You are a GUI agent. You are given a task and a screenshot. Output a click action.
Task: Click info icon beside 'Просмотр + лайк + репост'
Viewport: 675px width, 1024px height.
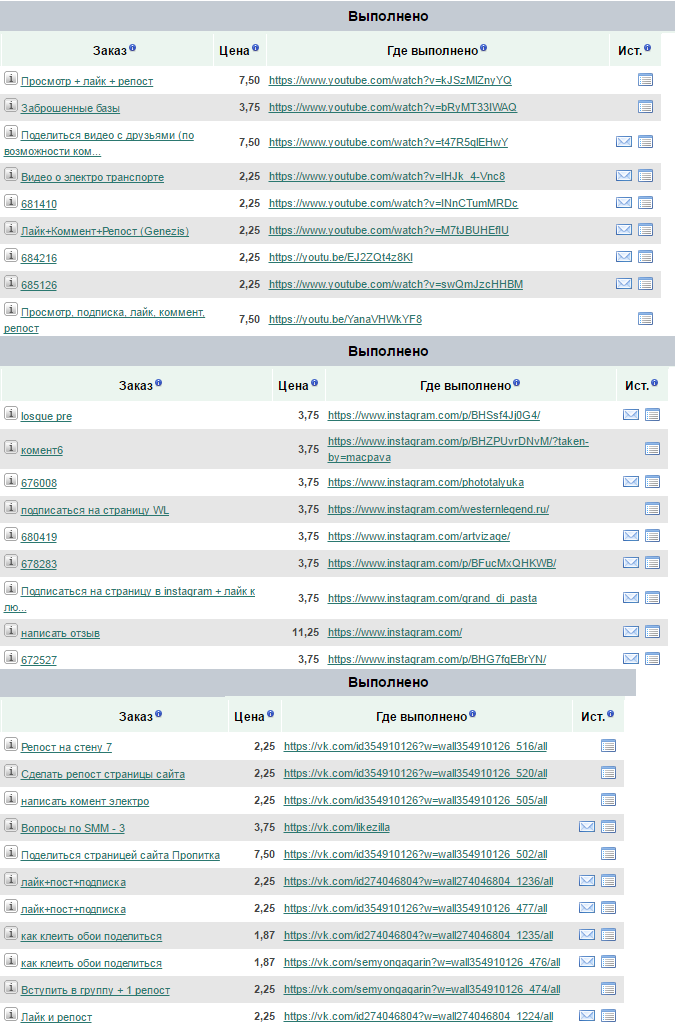(x=10, y=78)
